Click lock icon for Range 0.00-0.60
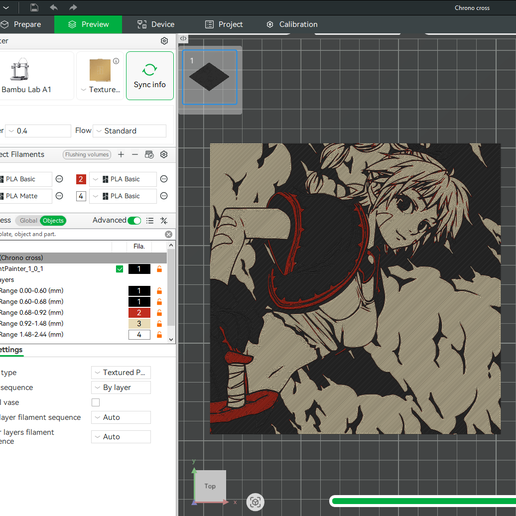This screenshot has width=516, height=516. tap(159, 291)
